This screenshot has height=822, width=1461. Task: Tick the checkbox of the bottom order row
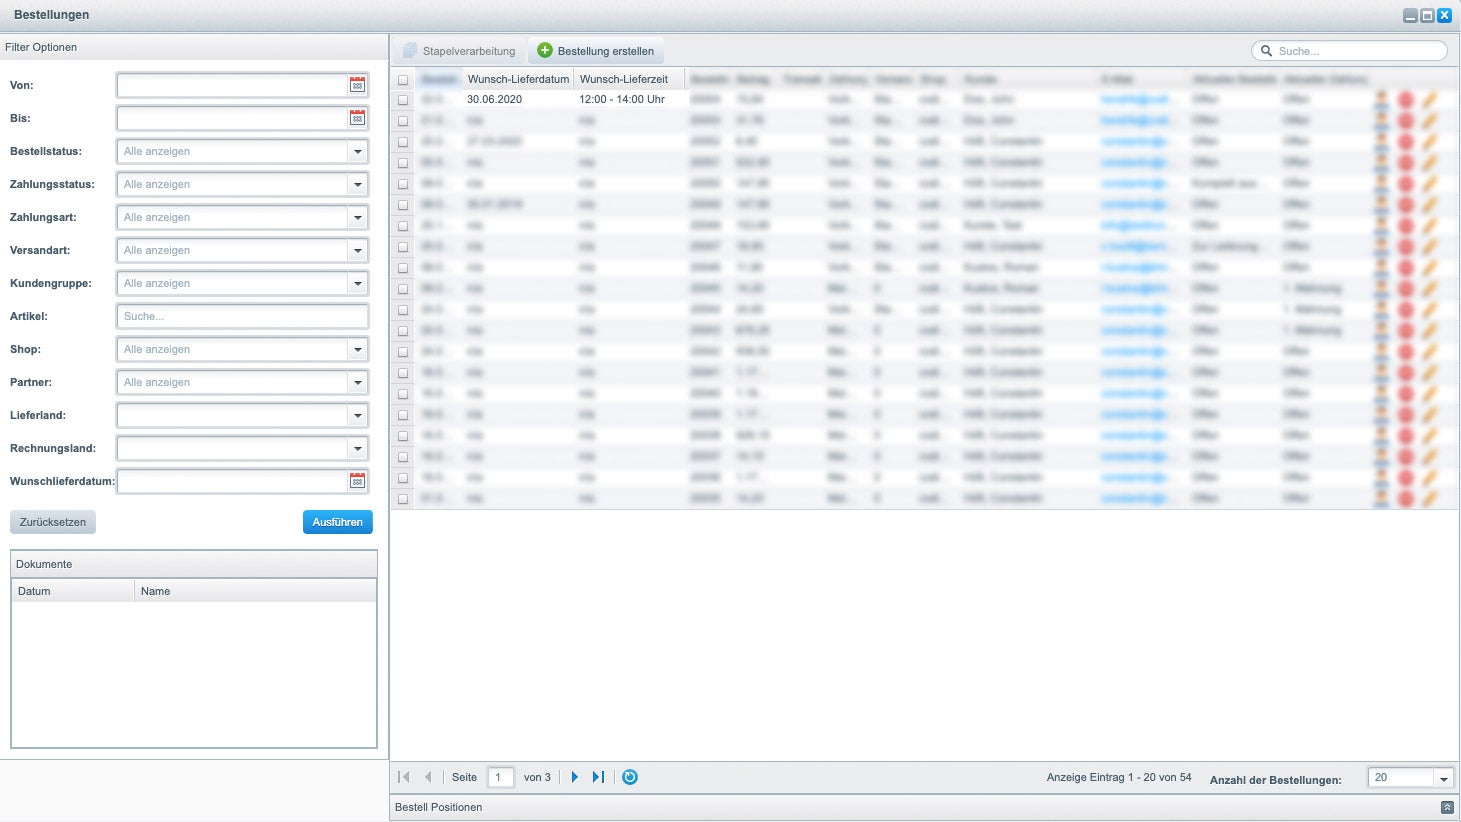tap(403, 498)
